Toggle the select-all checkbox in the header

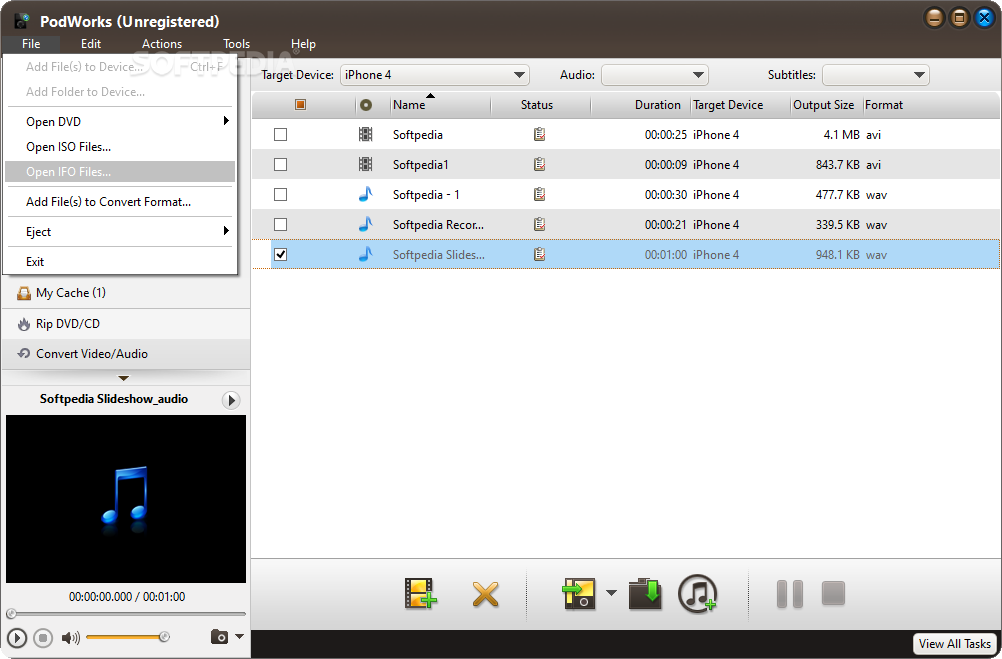click(x=300, y=105)
